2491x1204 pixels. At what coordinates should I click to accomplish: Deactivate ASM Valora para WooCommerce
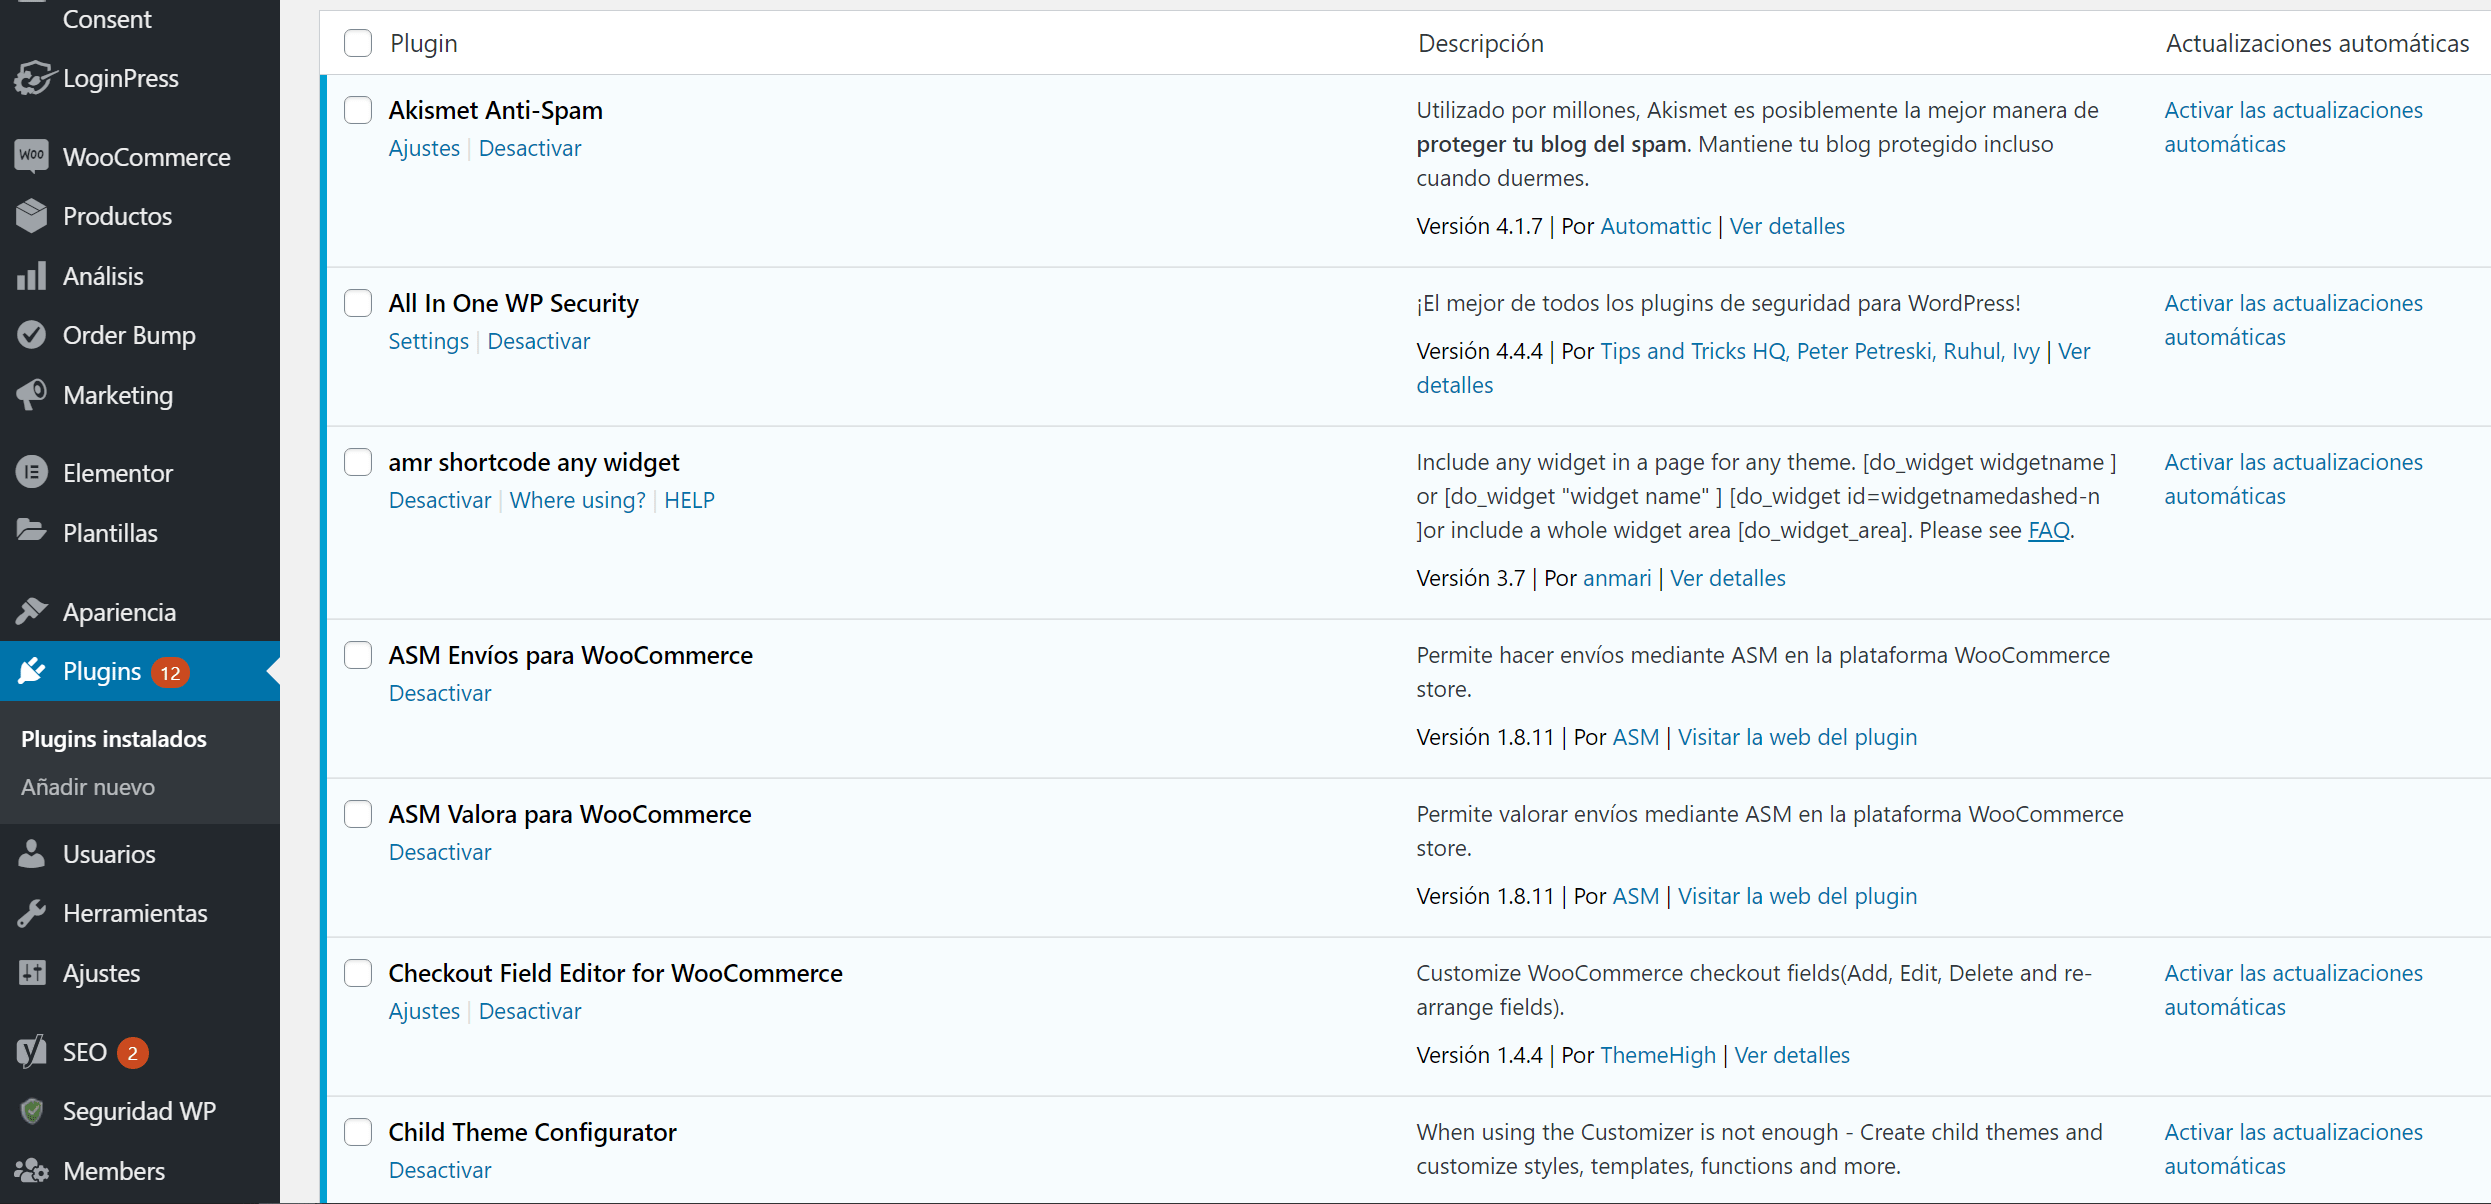pos(440,852)
